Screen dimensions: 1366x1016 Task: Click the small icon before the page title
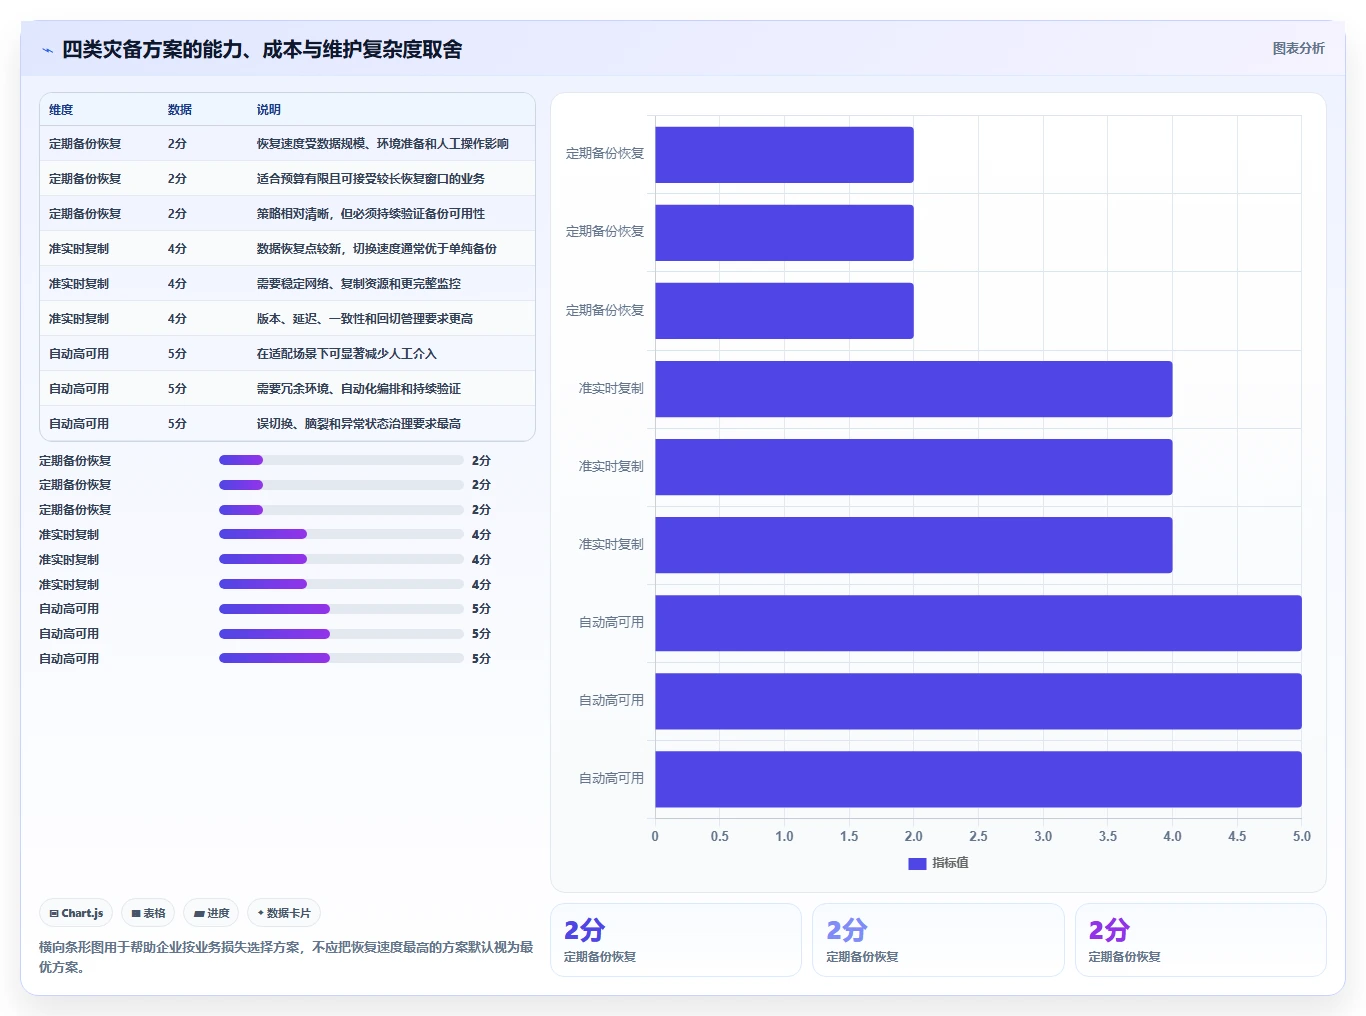(x=47, y=50)
